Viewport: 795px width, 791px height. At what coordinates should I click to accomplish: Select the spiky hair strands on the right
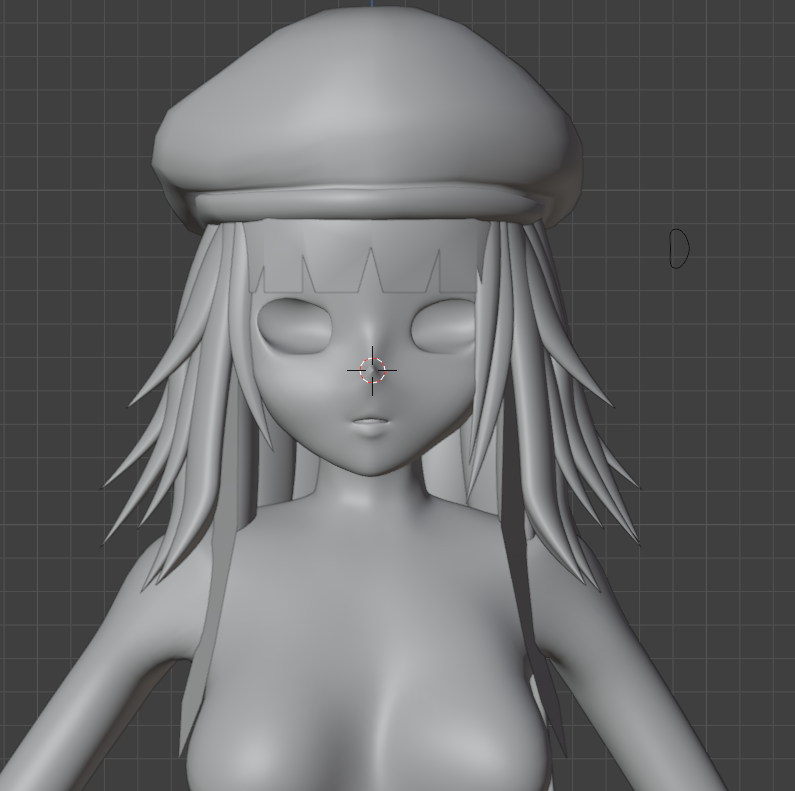553,406
